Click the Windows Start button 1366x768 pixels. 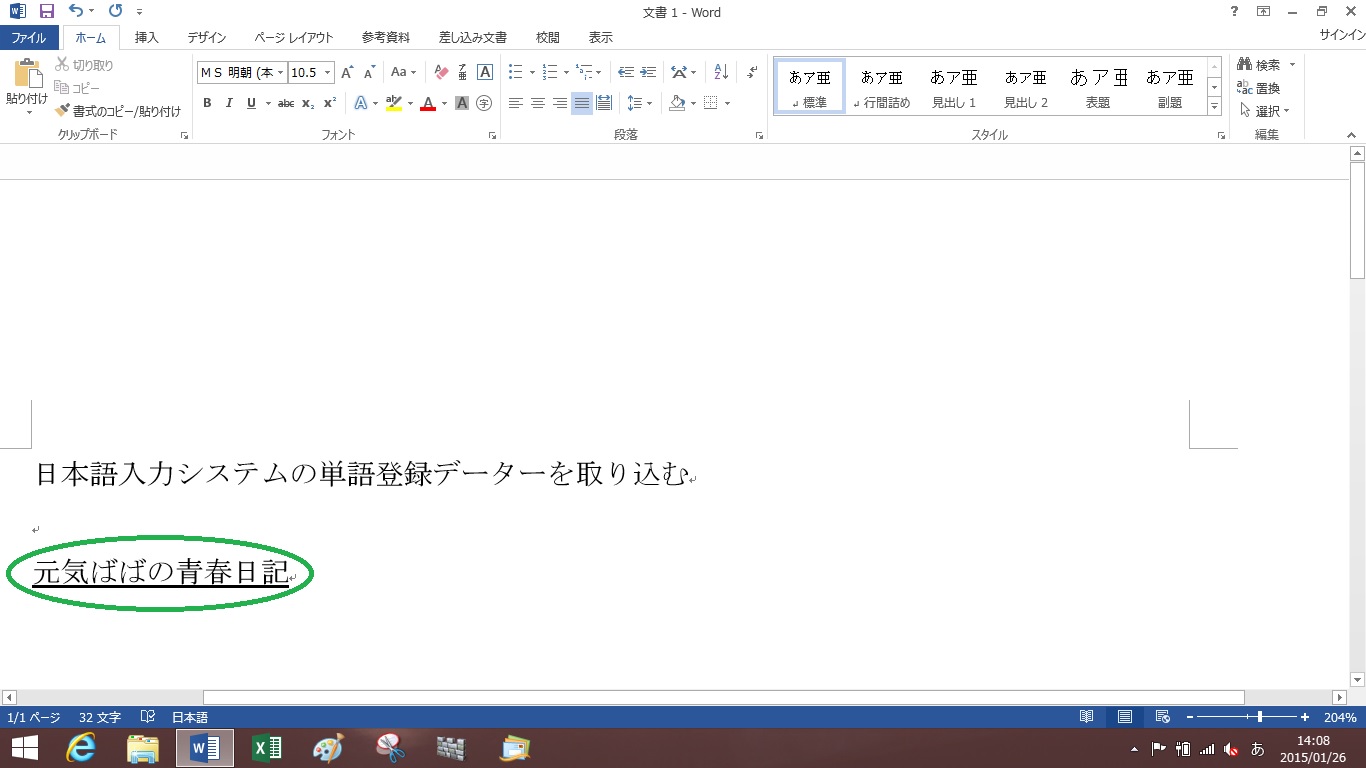[24, 748]
